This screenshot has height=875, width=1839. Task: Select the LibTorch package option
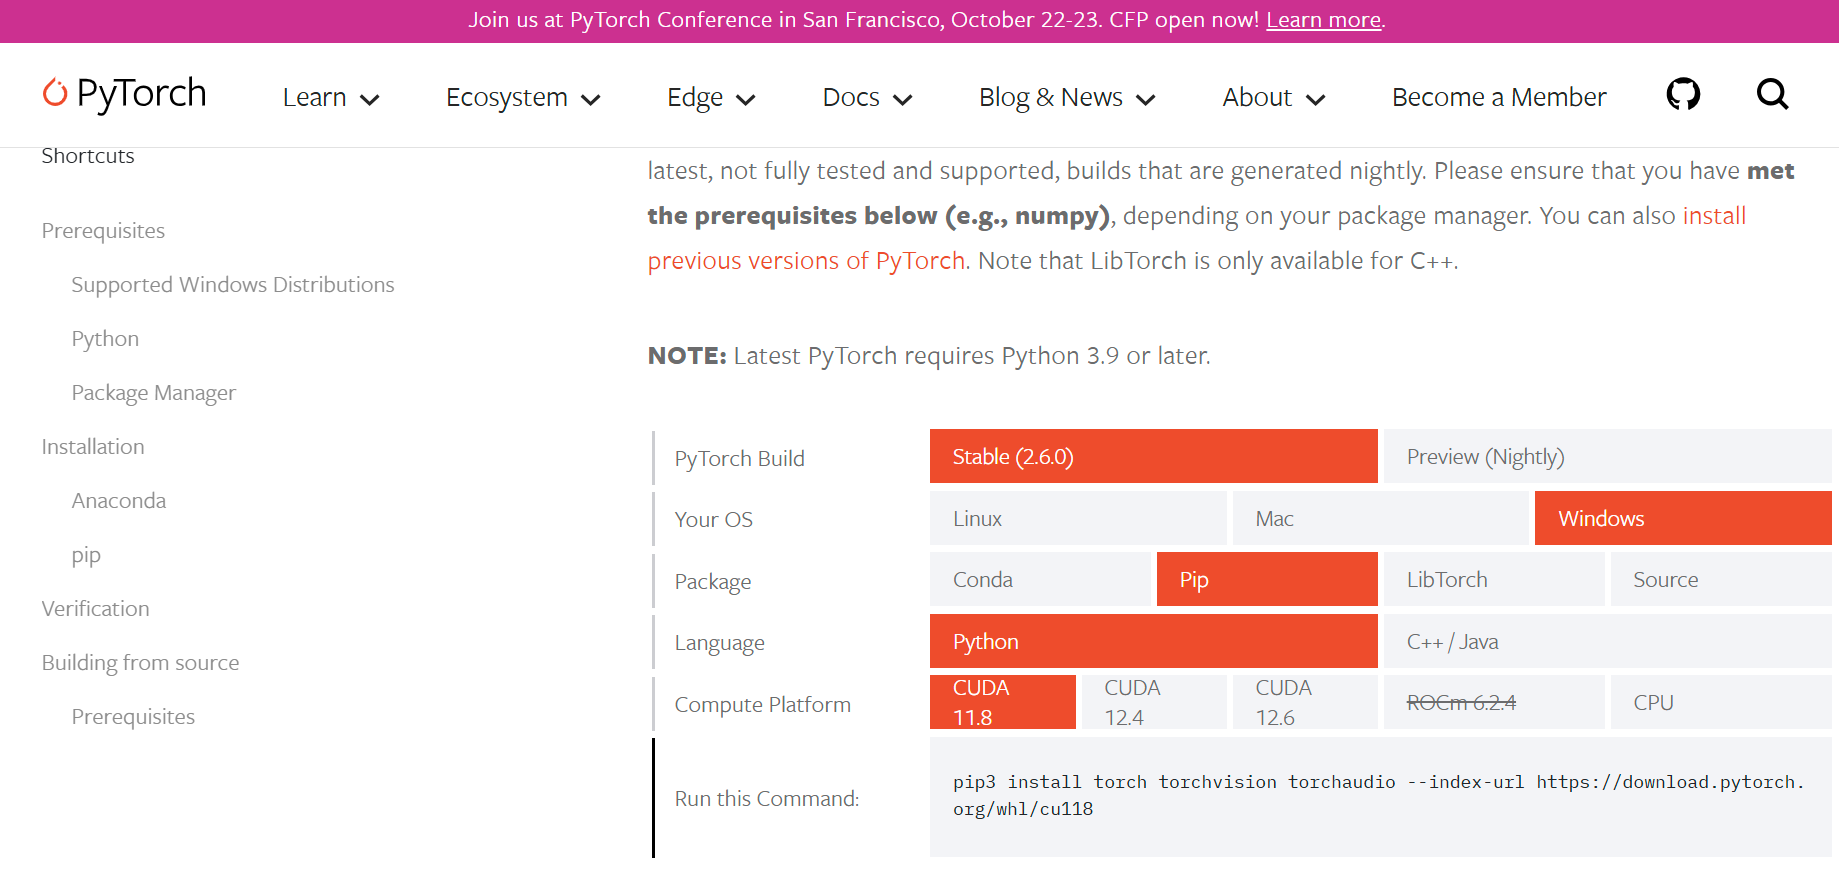[x=1494, y=579]
